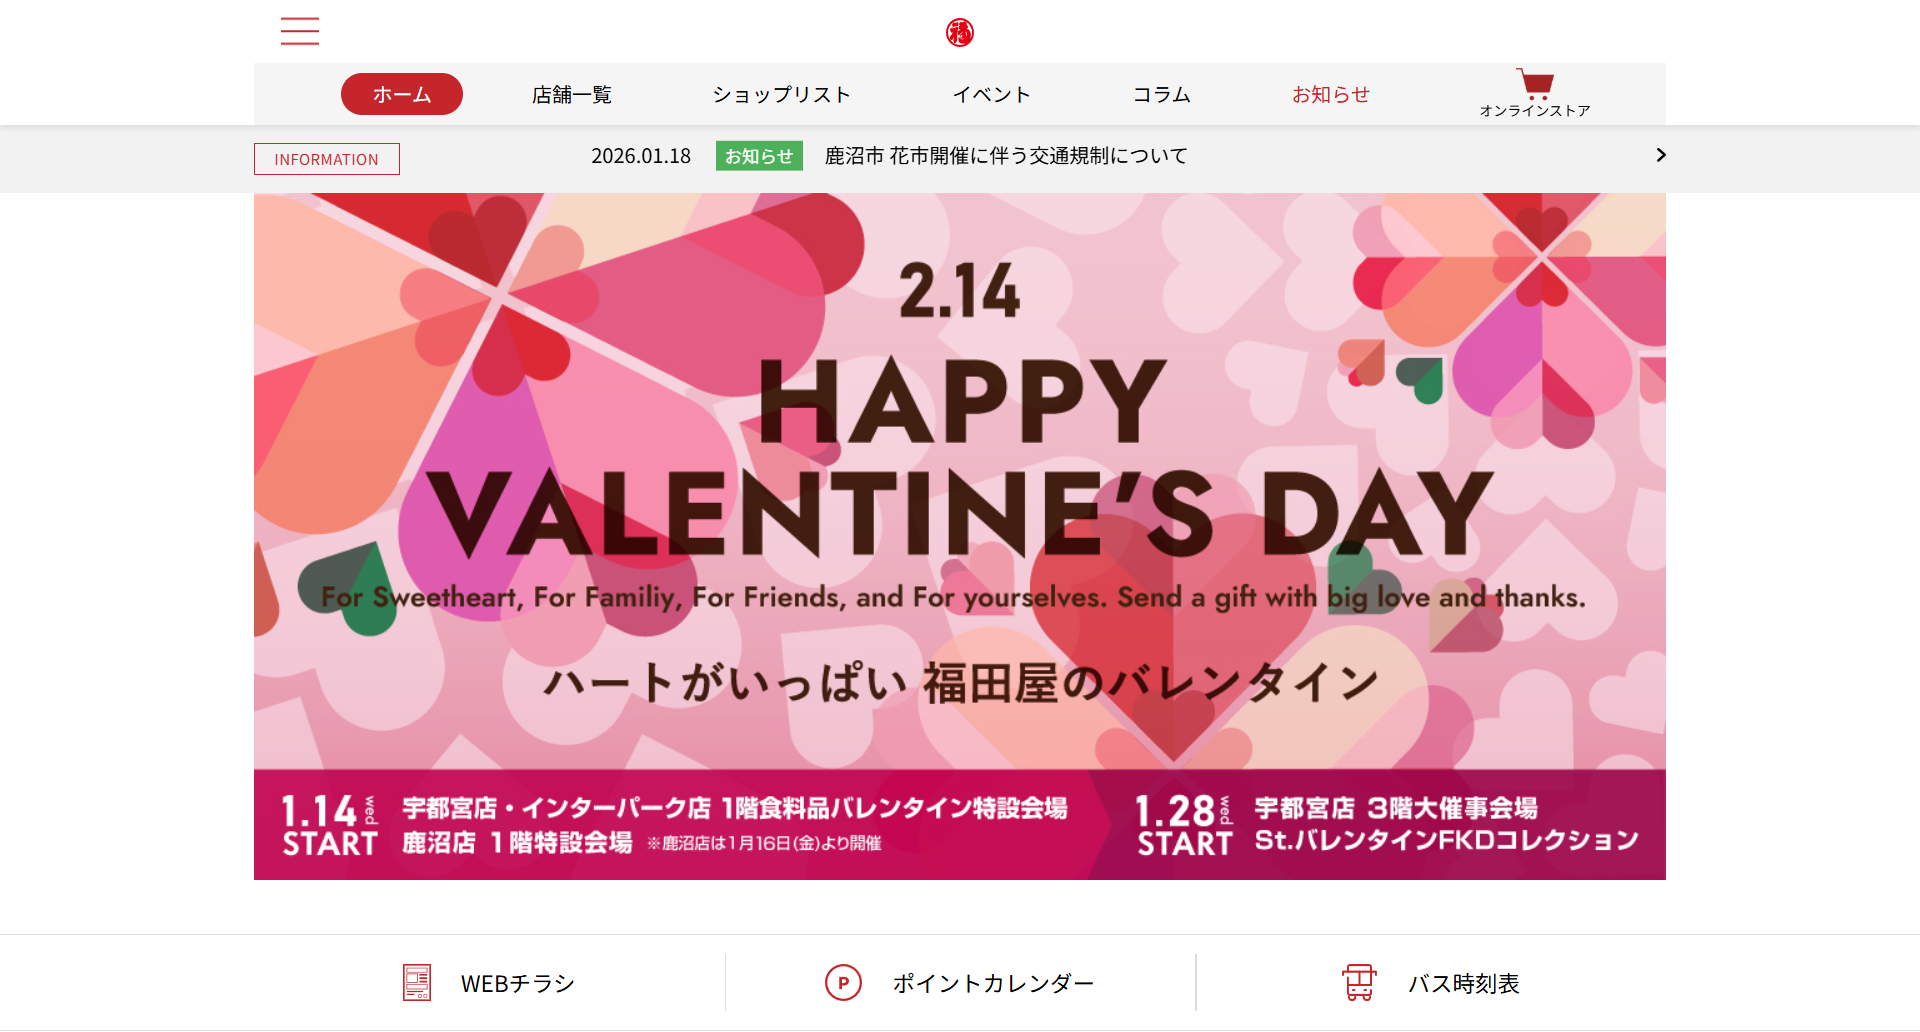Open the 鹿沼市 traffic regulation notice

coord(1006,156)
